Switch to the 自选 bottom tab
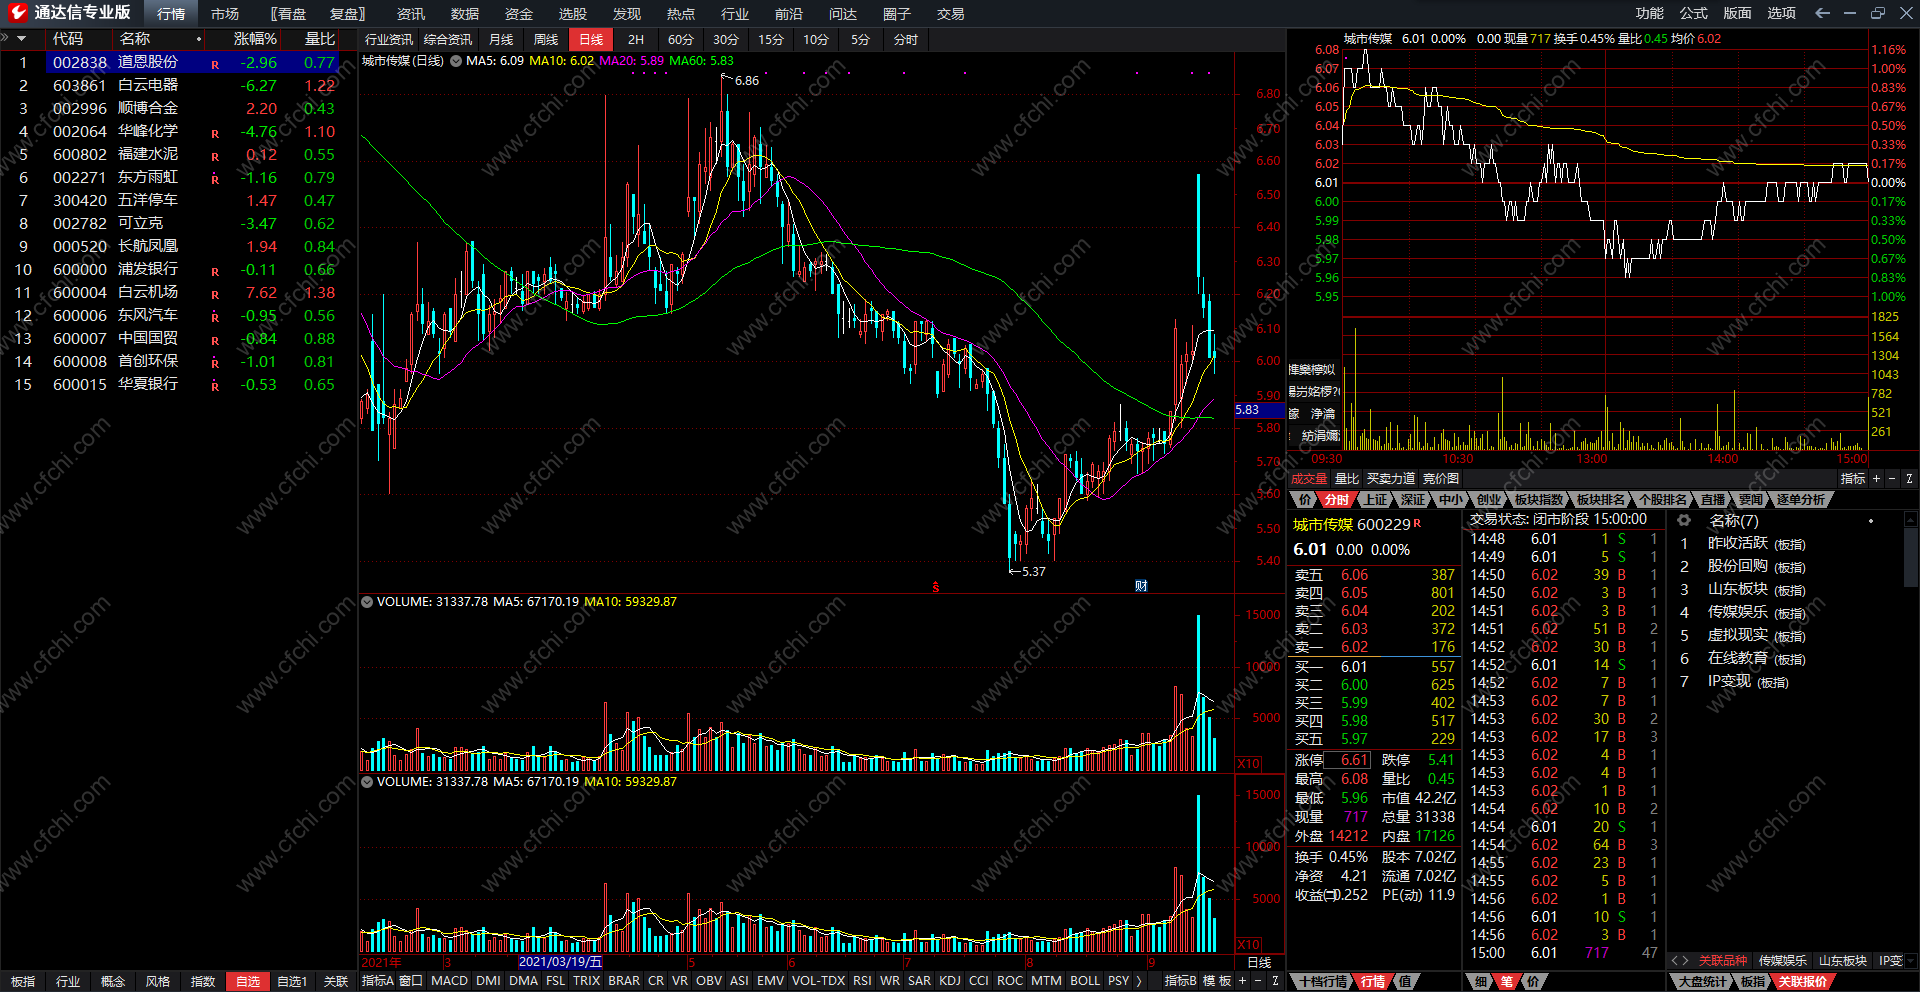The width and height of the screenshot is (1920, 992). click(x=248, y=981)
